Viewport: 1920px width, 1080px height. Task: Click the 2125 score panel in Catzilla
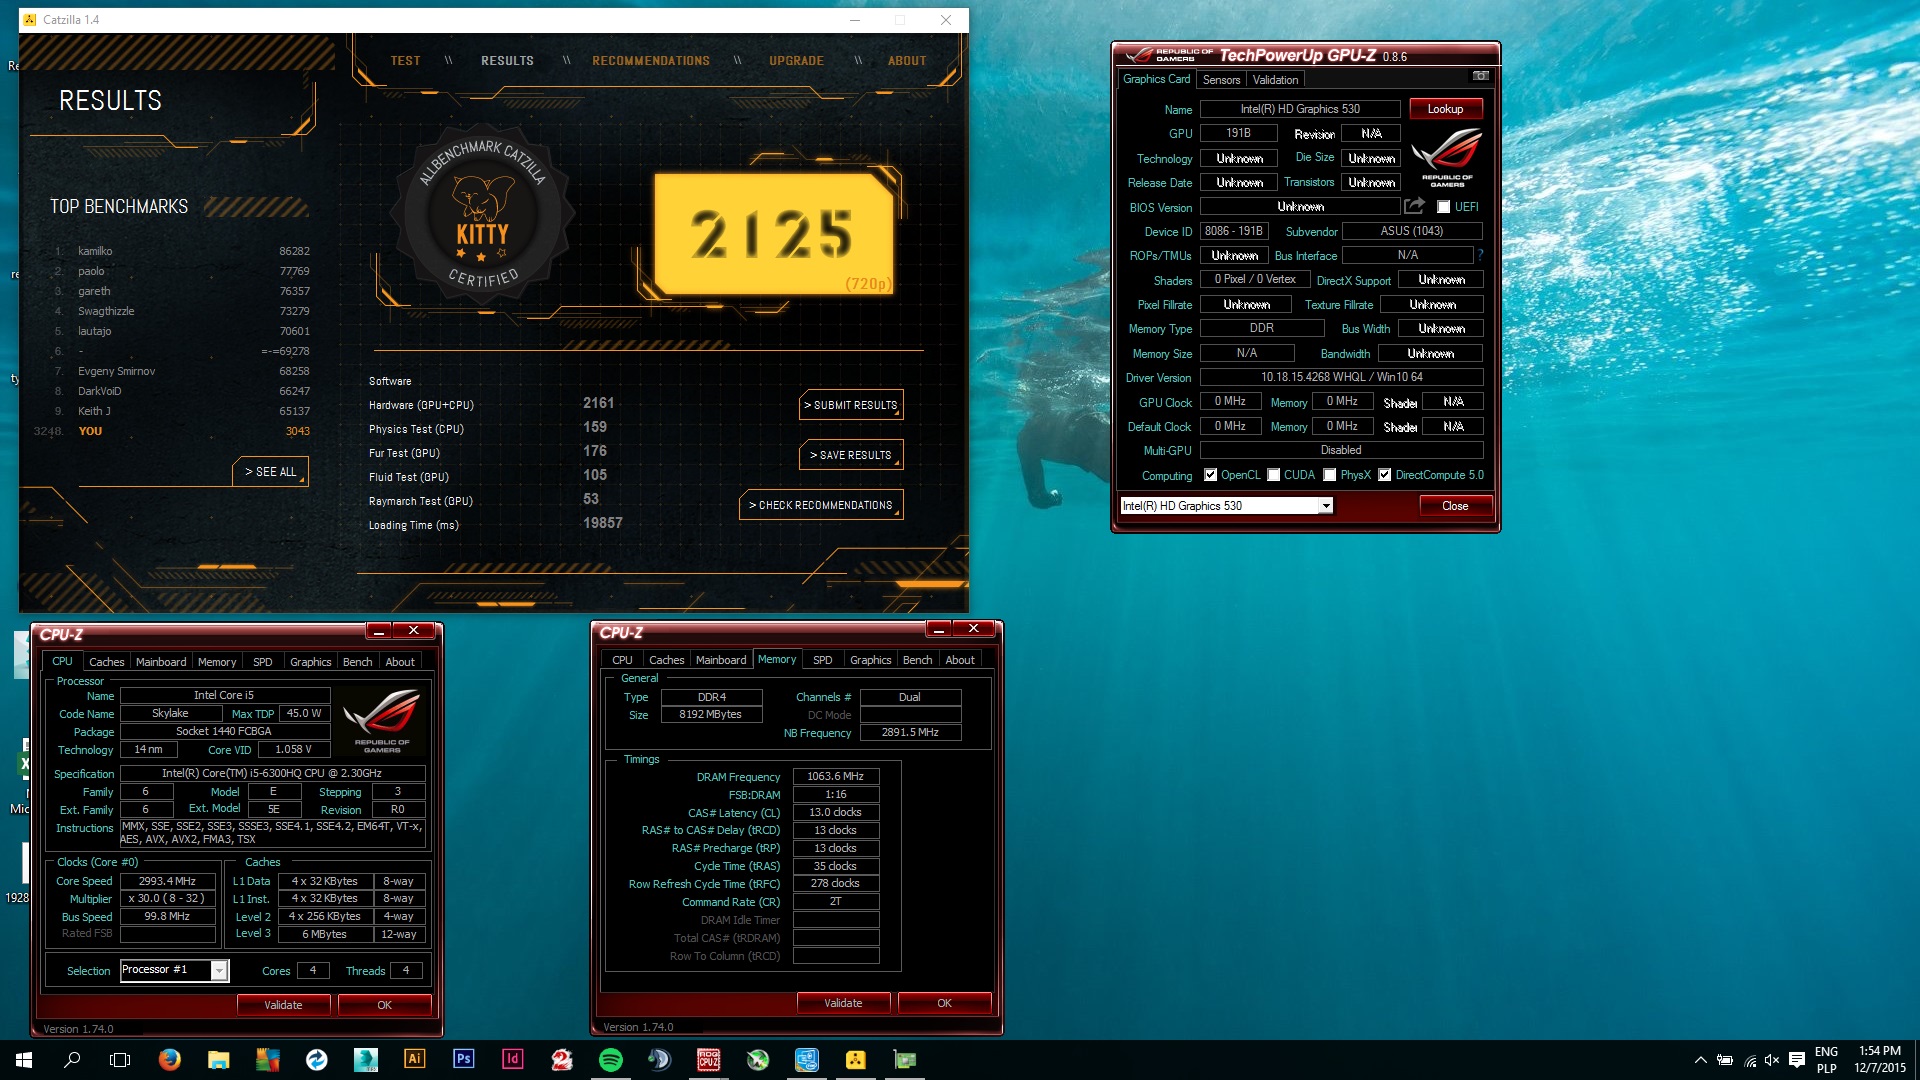773,234
